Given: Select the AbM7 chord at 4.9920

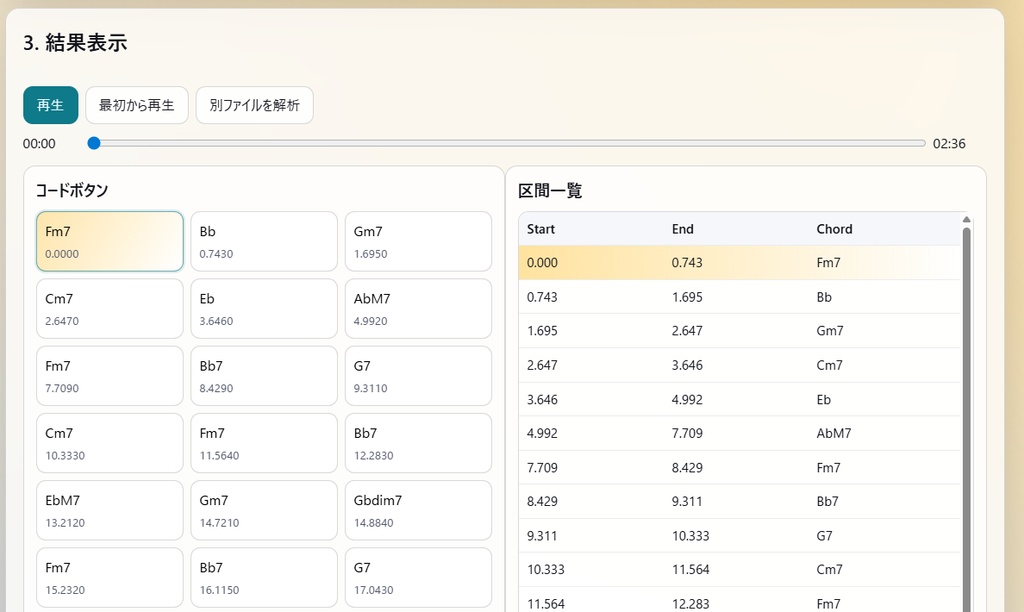Looking at the screenshot, I should point(417,308).
